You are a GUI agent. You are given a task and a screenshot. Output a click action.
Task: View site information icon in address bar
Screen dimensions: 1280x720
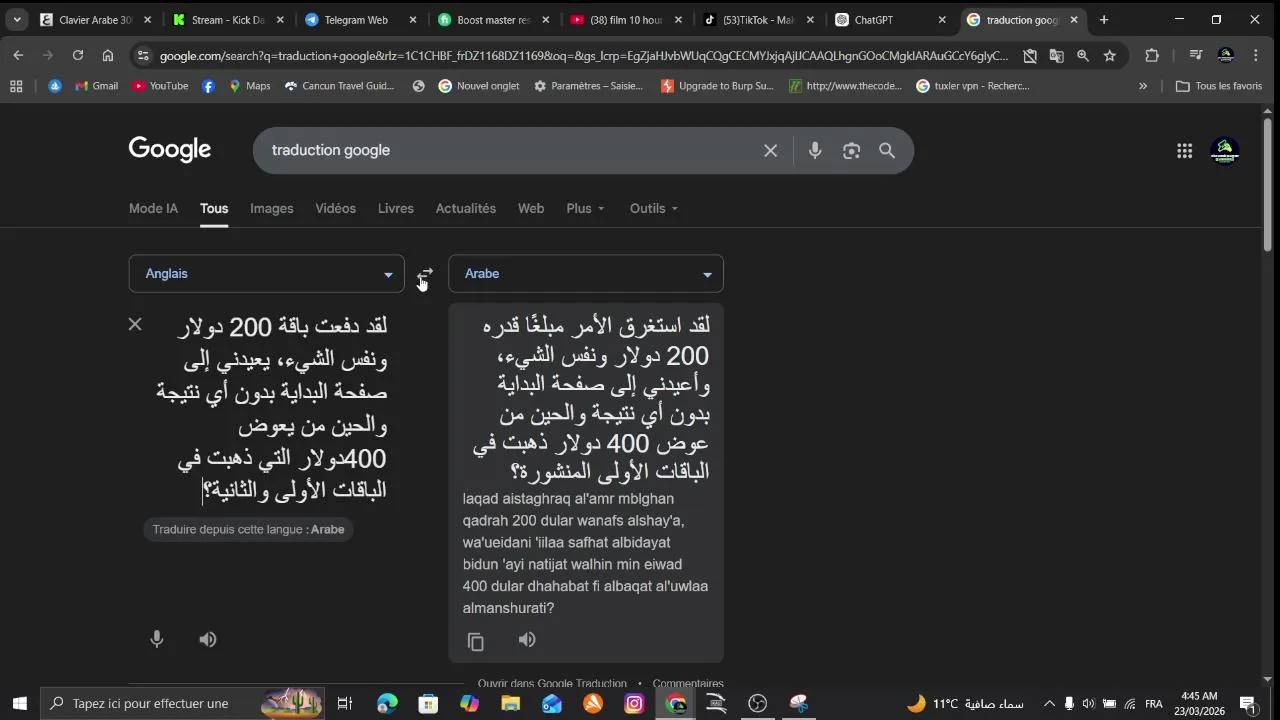pos(144,56)
